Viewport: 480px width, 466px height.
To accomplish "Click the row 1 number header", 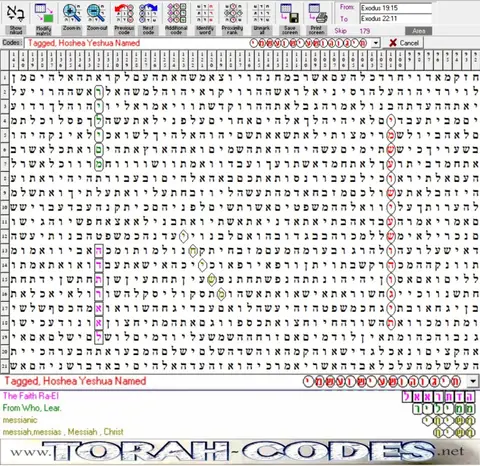I will click(x=4, y=78).
